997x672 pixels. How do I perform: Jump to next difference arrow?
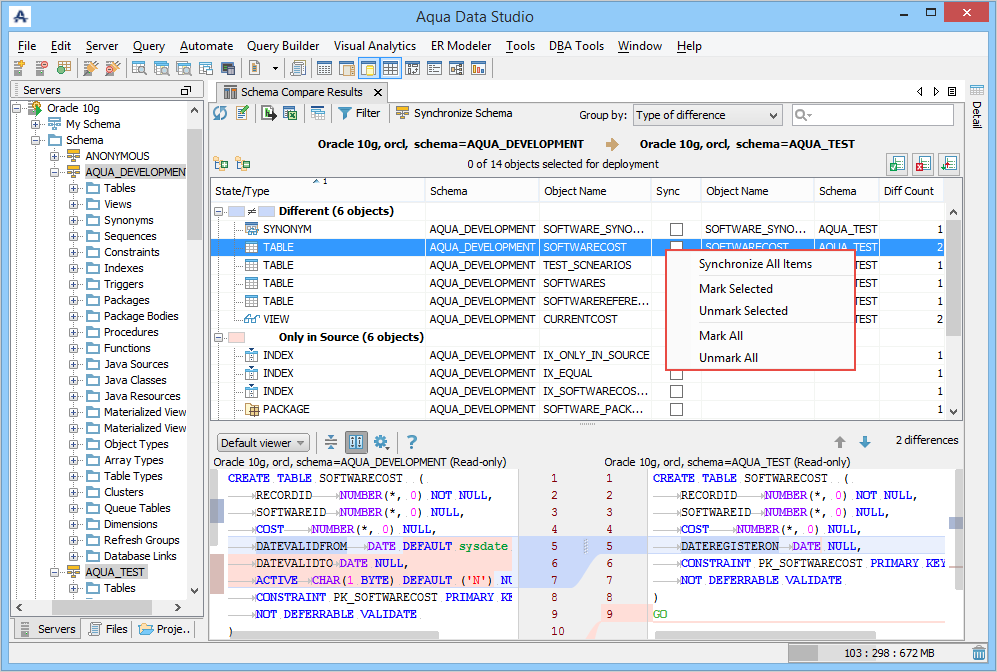pos(864,442)
